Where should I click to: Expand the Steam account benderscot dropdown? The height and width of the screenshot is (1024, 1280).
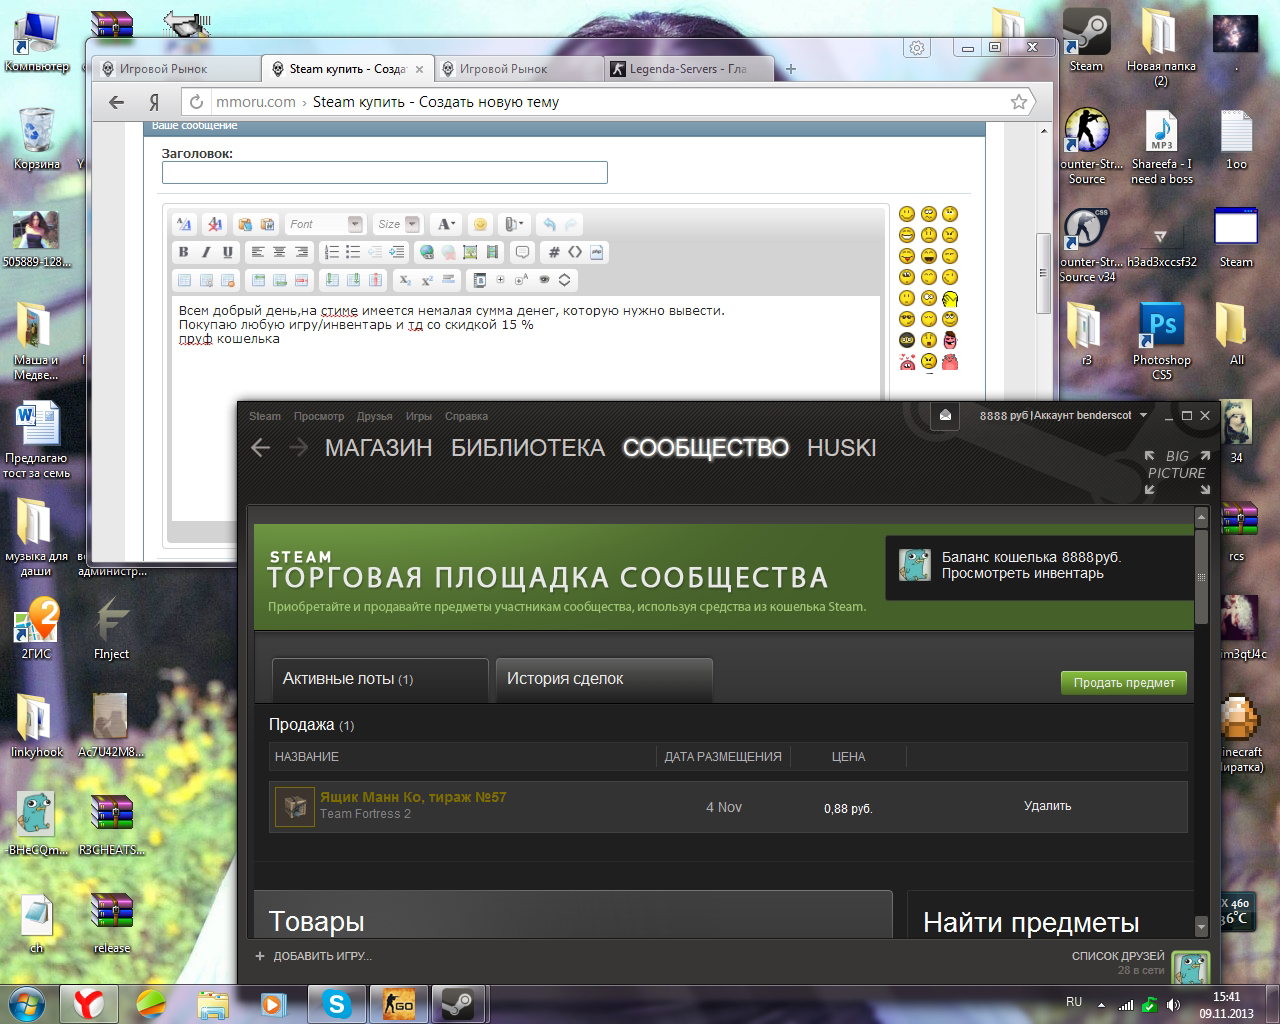[x=1143, y=415]
